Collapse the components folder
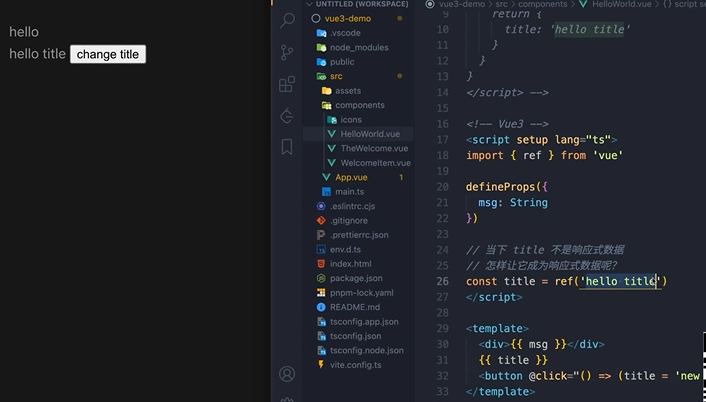Viewport: 706px width, 402px height. [x=359, y=105]
